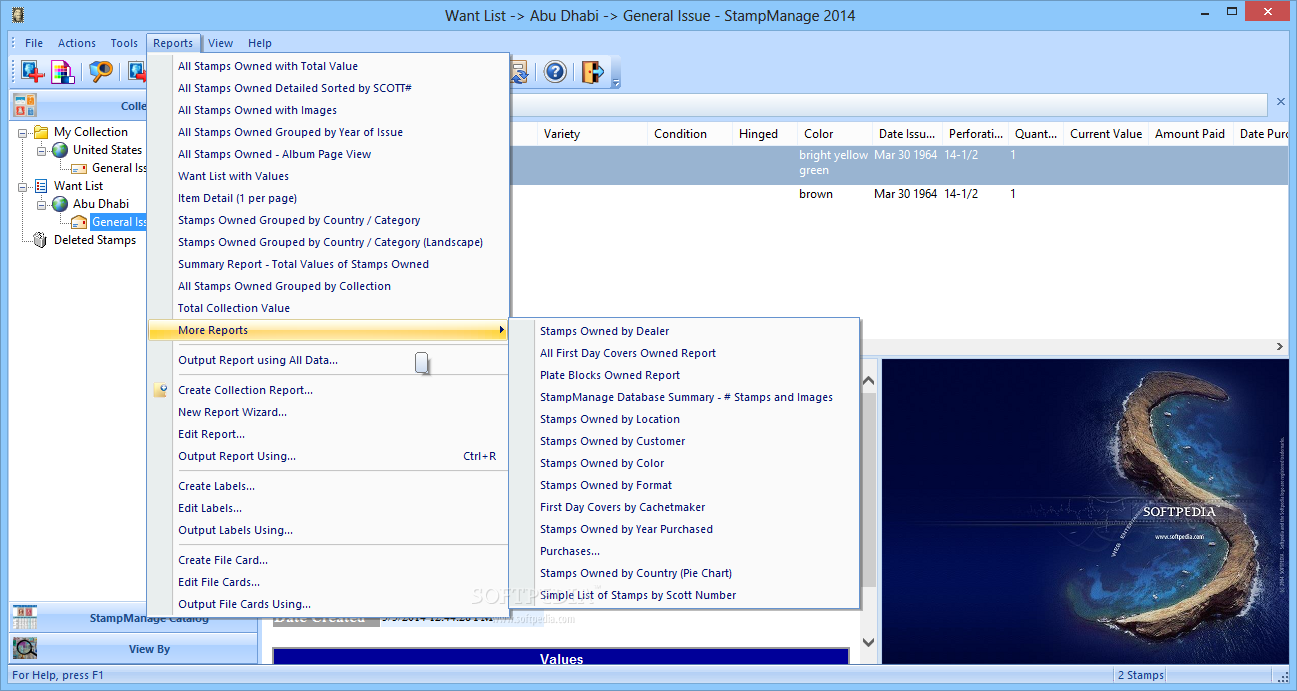1297x691 pixels.
Task: Click the add new stamp toolbar icon
Action: (x=32, y=72)
